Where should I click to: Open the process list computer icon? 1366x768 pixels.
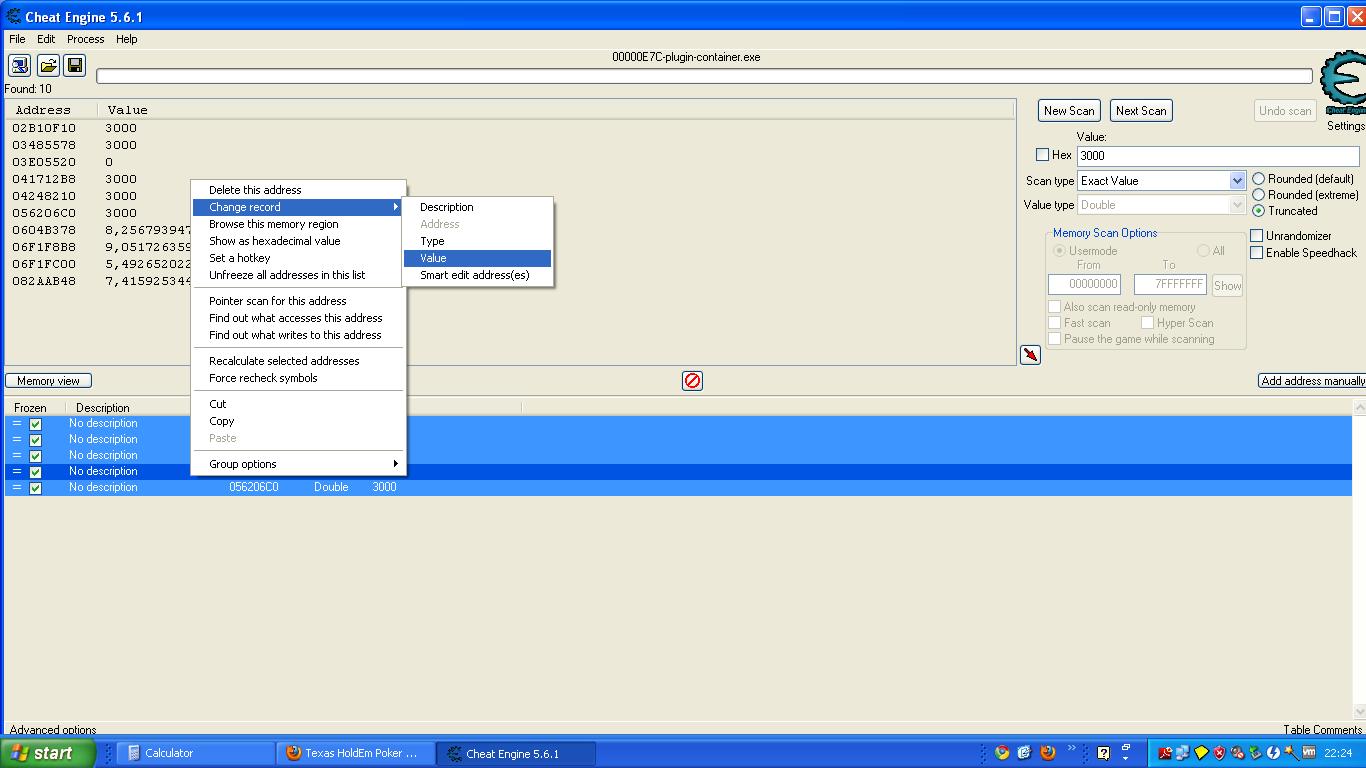tap(19, 66)
